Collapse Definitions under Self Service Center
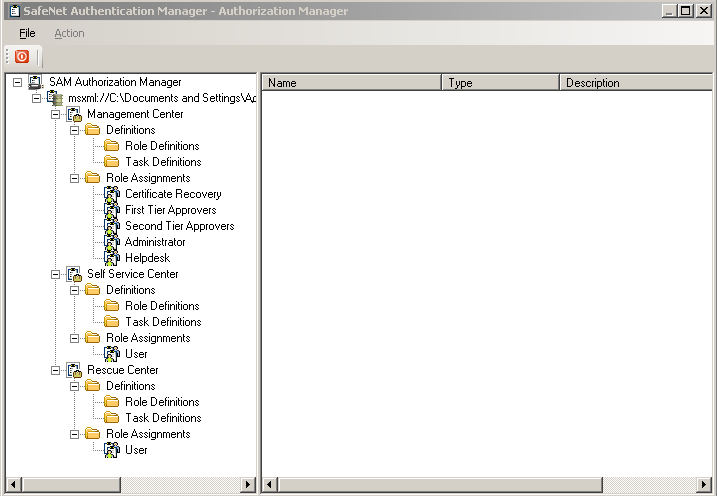 click(x=74, y=290)
